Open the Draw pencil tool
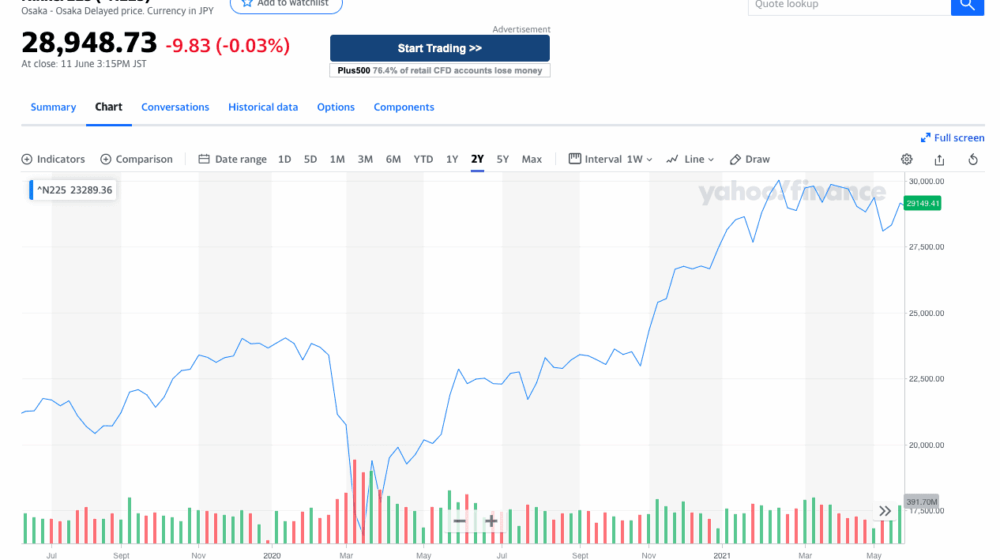This screenshot has height=560, width=1000. (750, 159)
